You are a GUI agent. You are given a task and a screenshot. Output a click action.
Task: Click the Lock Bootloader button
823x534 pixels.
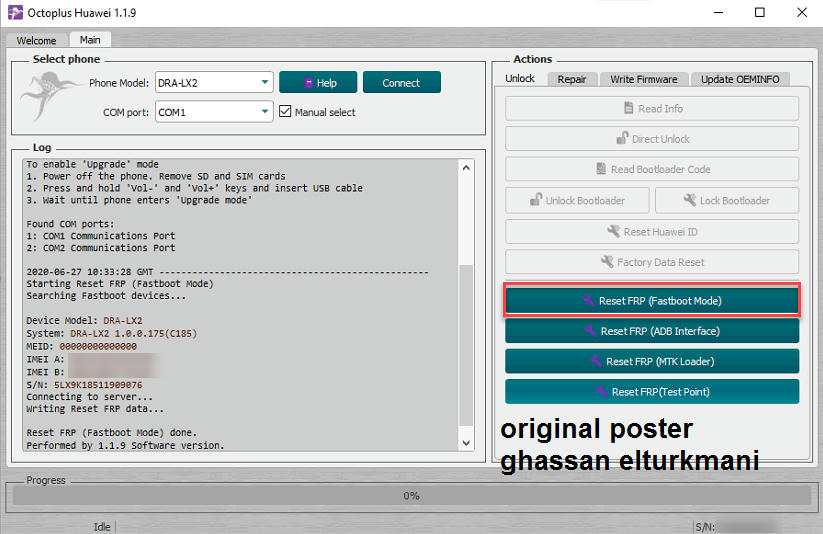pos(727,200)
